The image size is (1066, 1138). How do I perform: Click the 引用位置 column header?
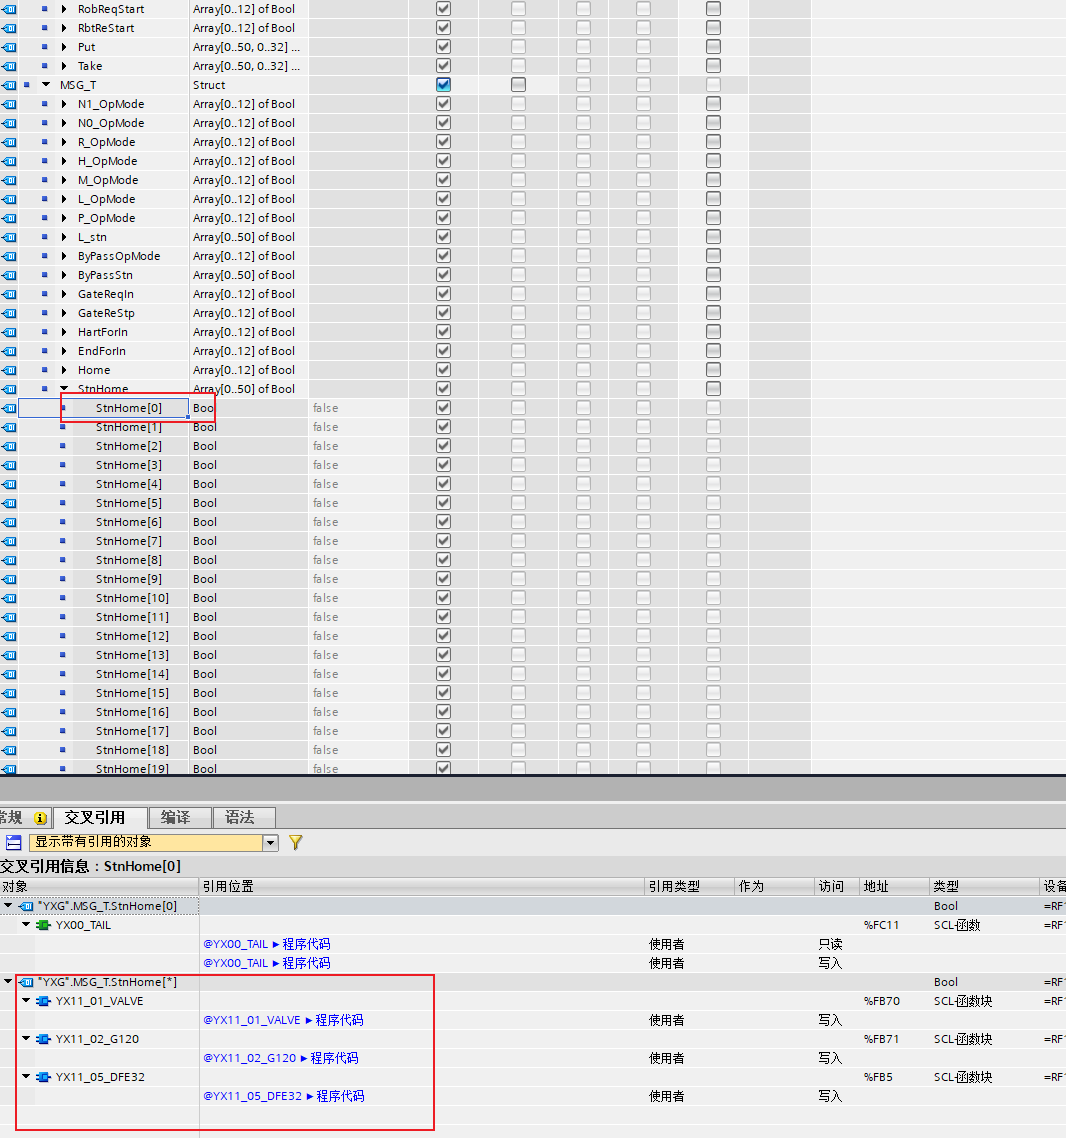[x=228, y=886]
